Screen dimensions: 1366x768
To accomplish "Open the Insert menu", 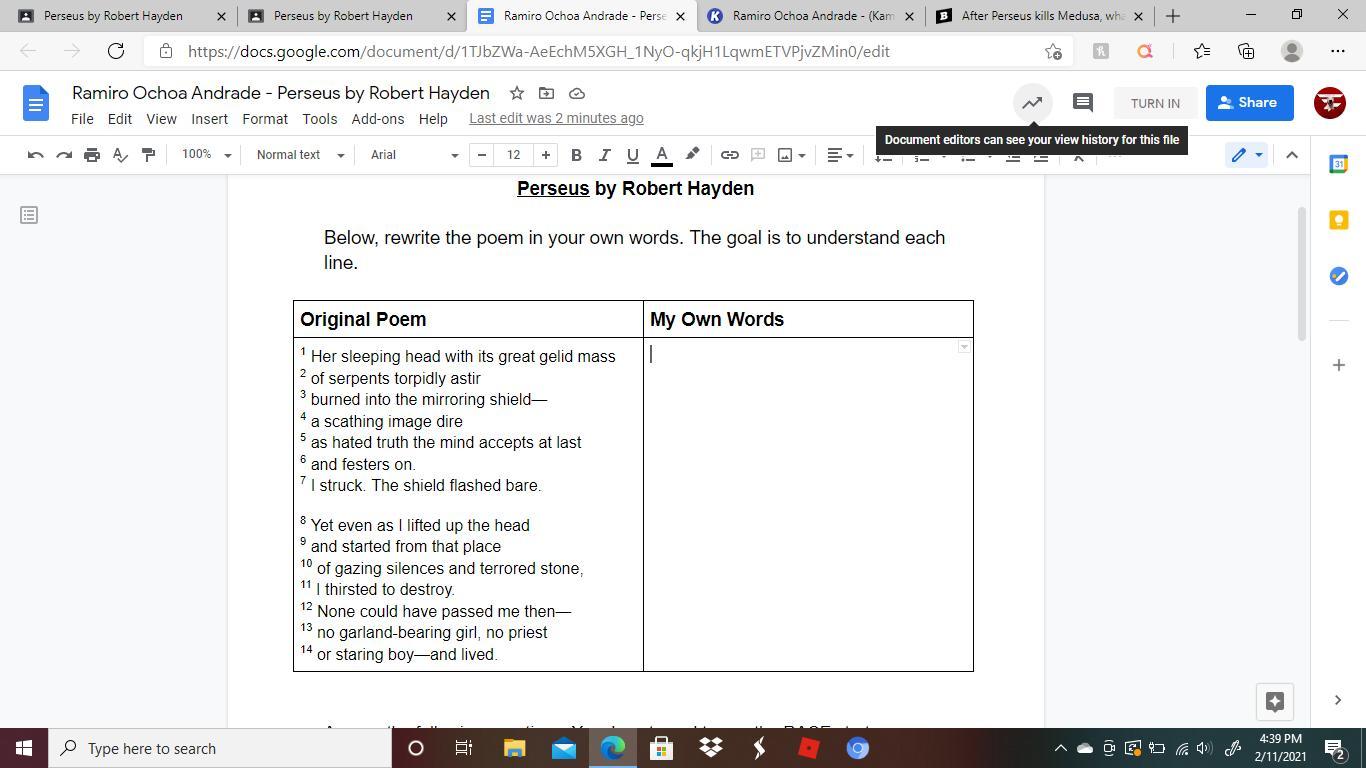I will pyautogui.click(x=210, y=118).
